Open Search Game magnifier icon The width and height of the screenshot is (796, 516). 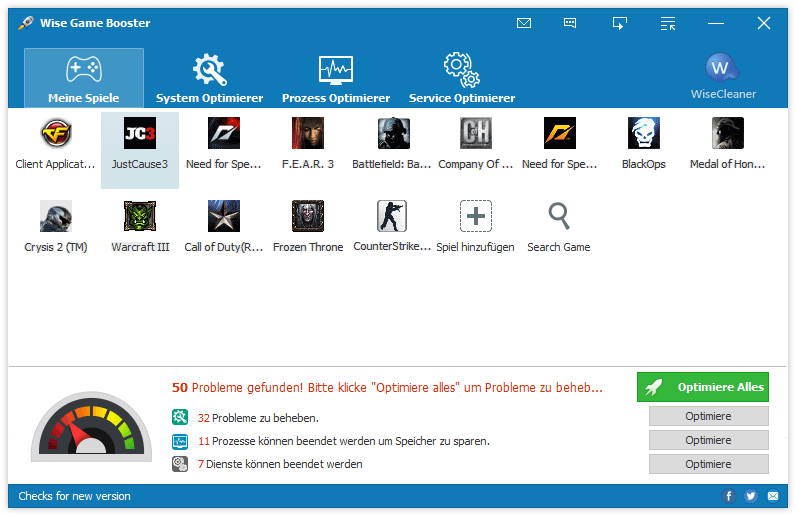point(559,217)
